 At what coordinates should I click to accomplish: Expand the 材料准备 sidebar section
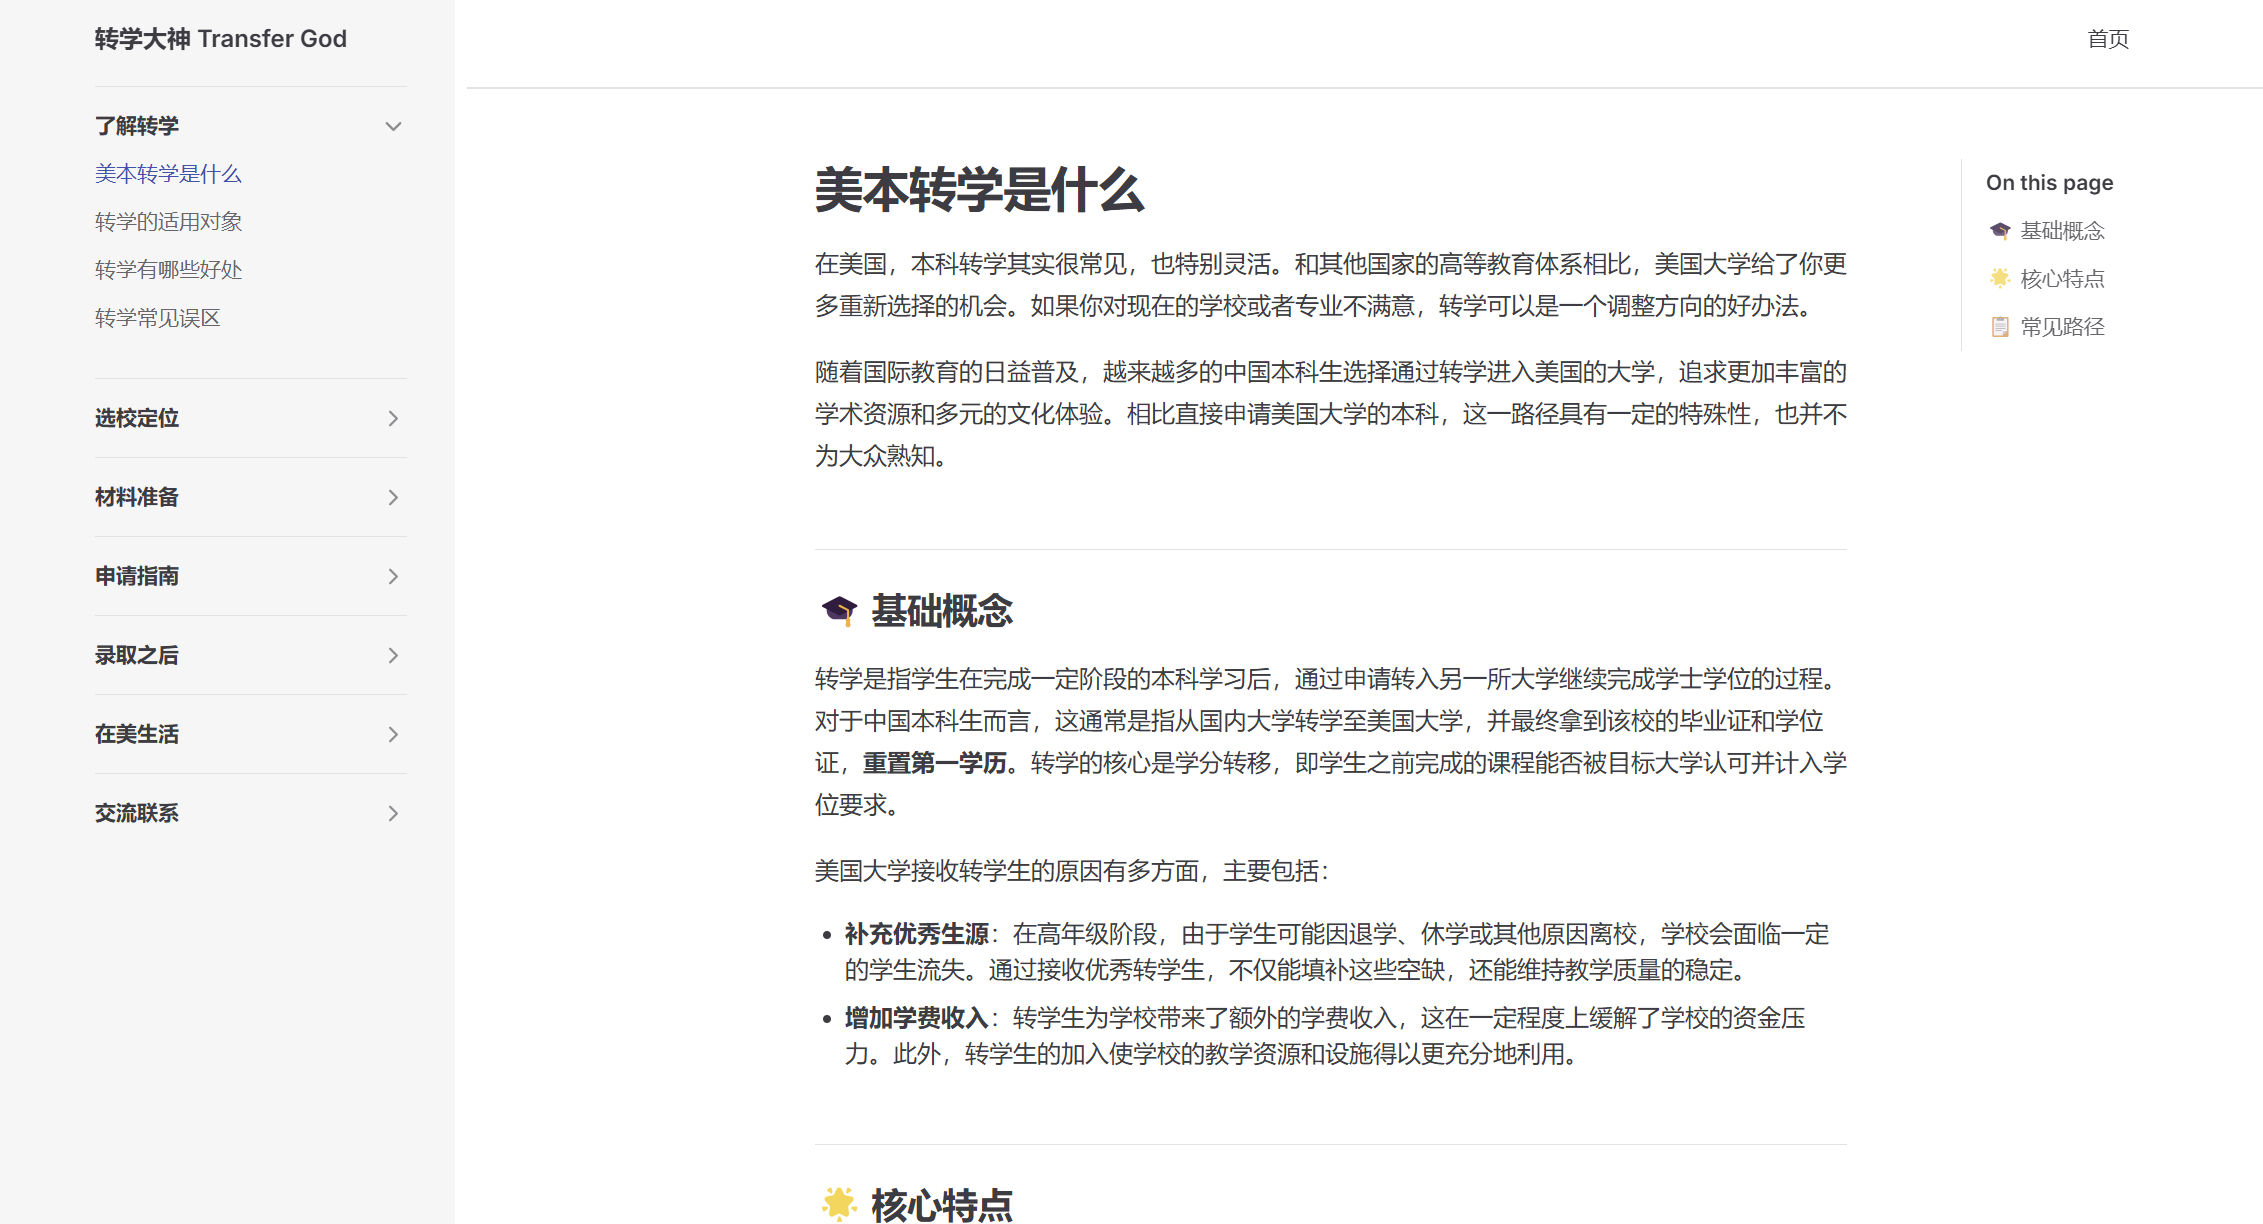[393, 497]
